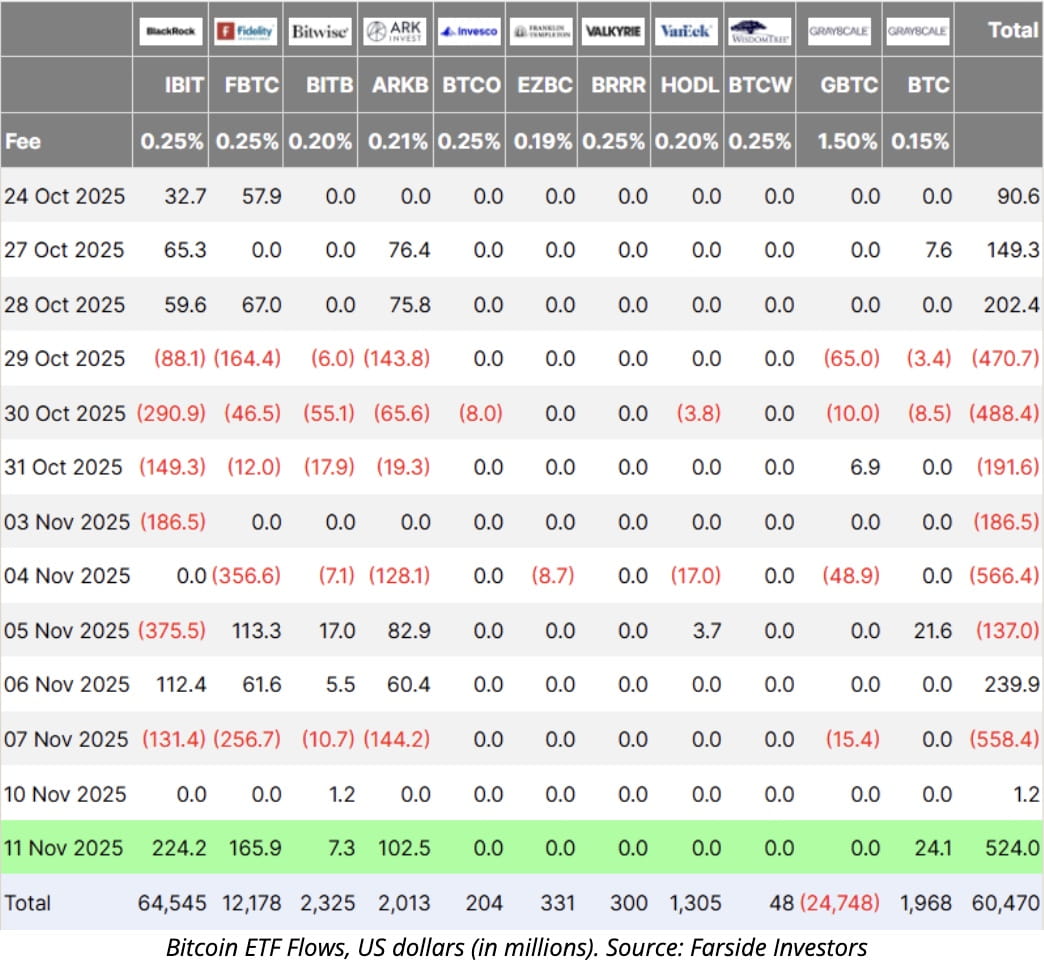Click the 0.15% fee cell
This screenshot has height=972, width=1044.
(x=919, y=141)
